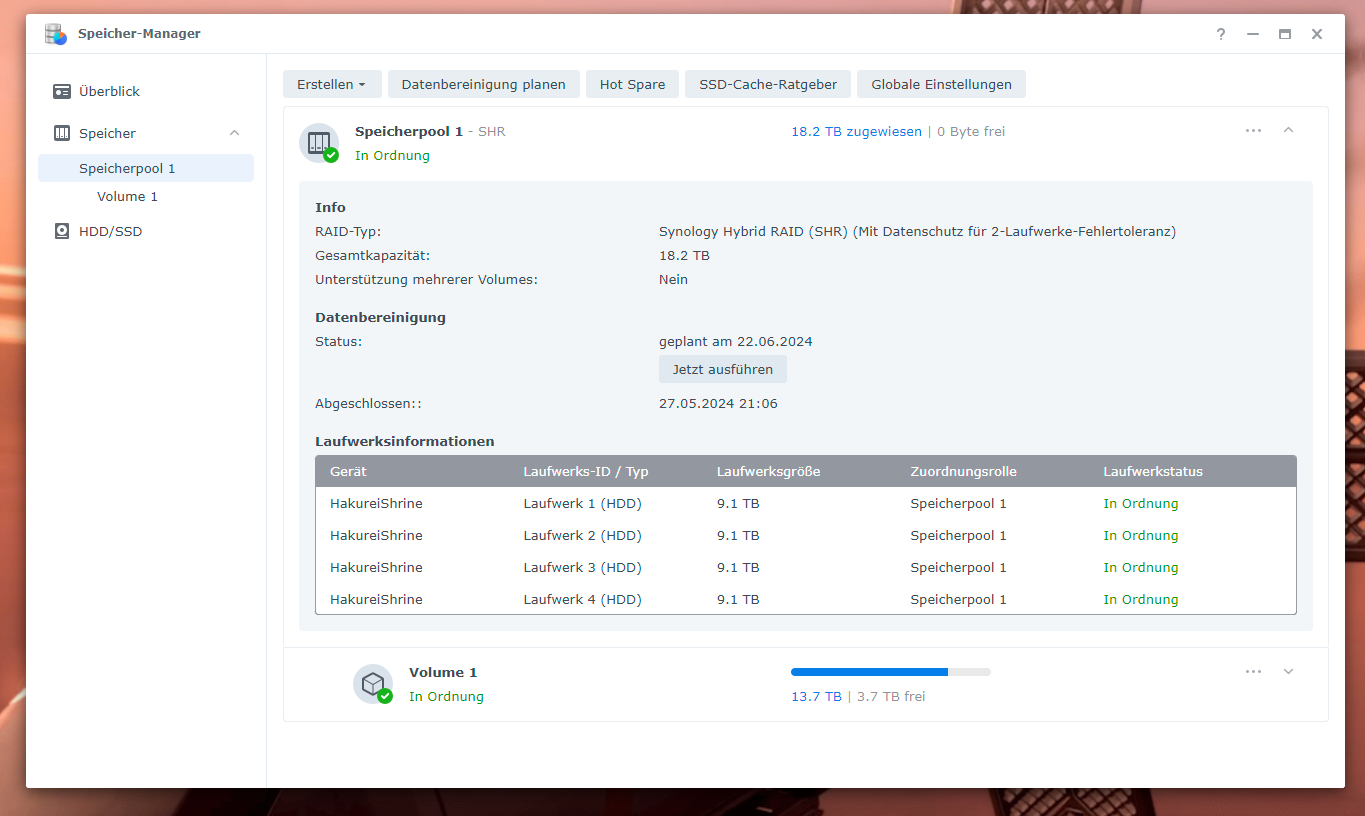Screen dimensions: 1365x816
Task: Select the Laufwerk 3 (HDD) table row
Action: click(x=805, y=568)
